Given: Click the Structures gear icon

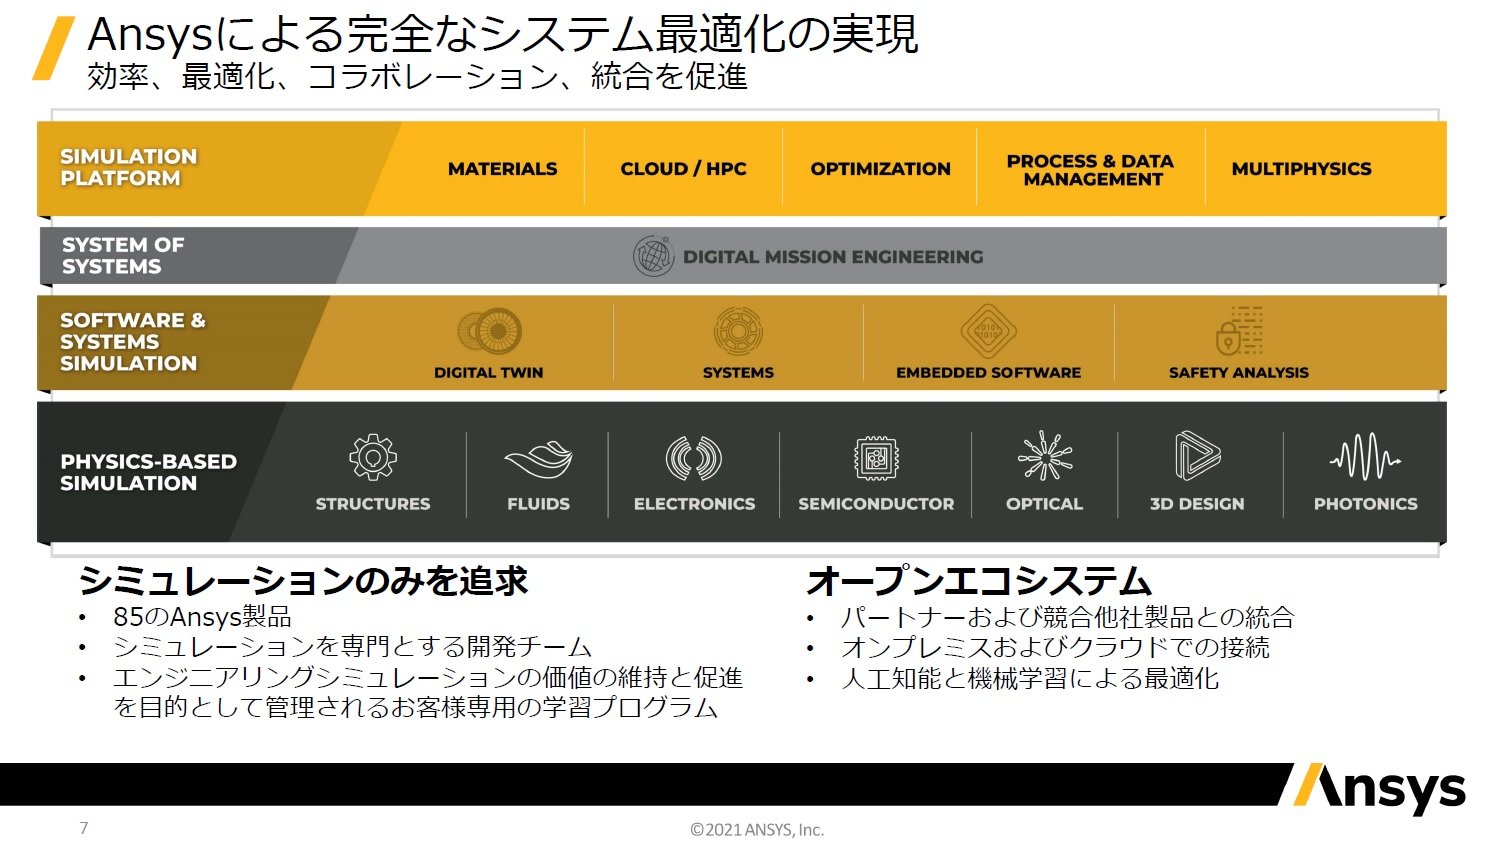Looking at the screenshot, I should click(373, 458).
